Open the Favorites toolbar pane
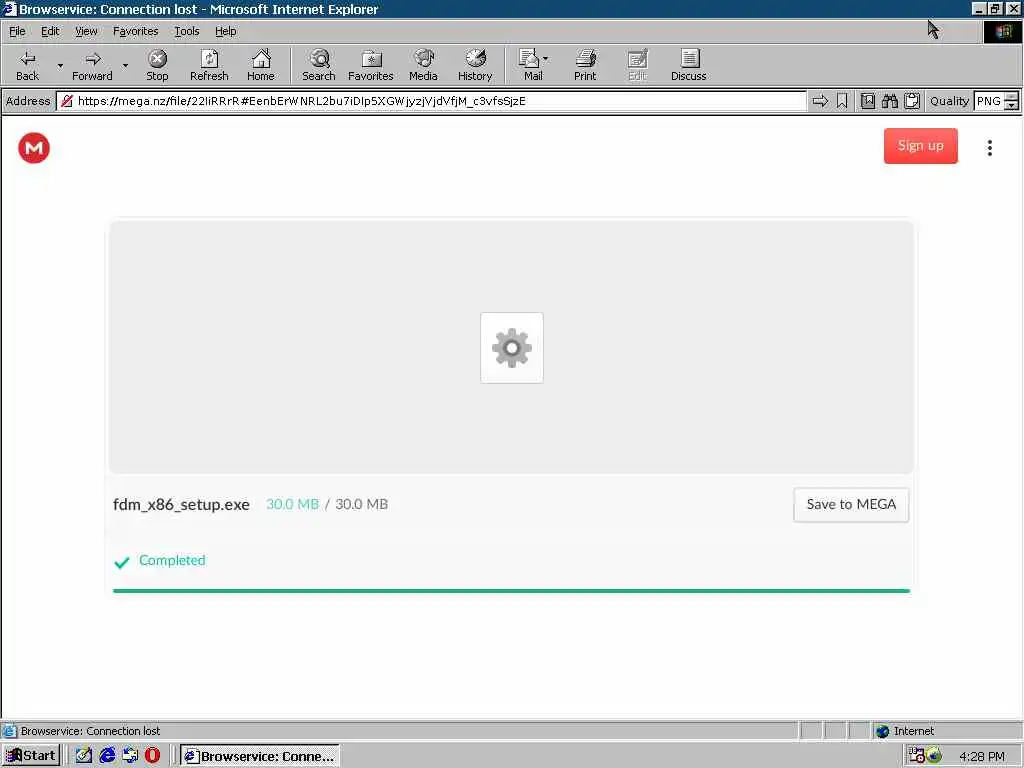This screenshot has width=1024, height=768. coord(370,65)
